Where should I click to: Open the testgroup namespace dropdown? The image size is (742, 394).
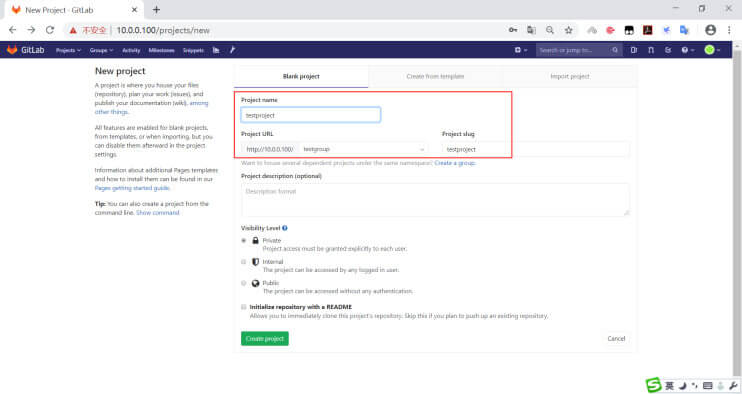[363, 149]
